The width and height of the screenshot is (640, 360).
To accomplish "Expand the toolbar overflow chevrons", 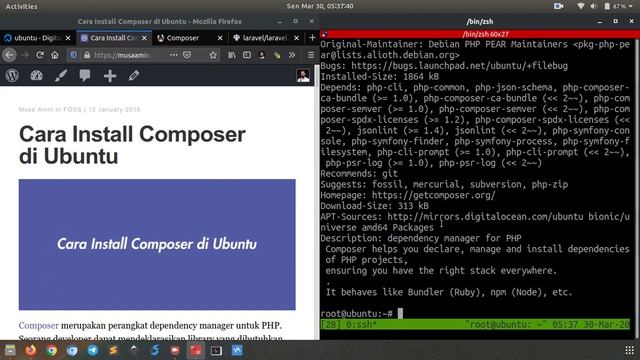I will tap(291, 55).
